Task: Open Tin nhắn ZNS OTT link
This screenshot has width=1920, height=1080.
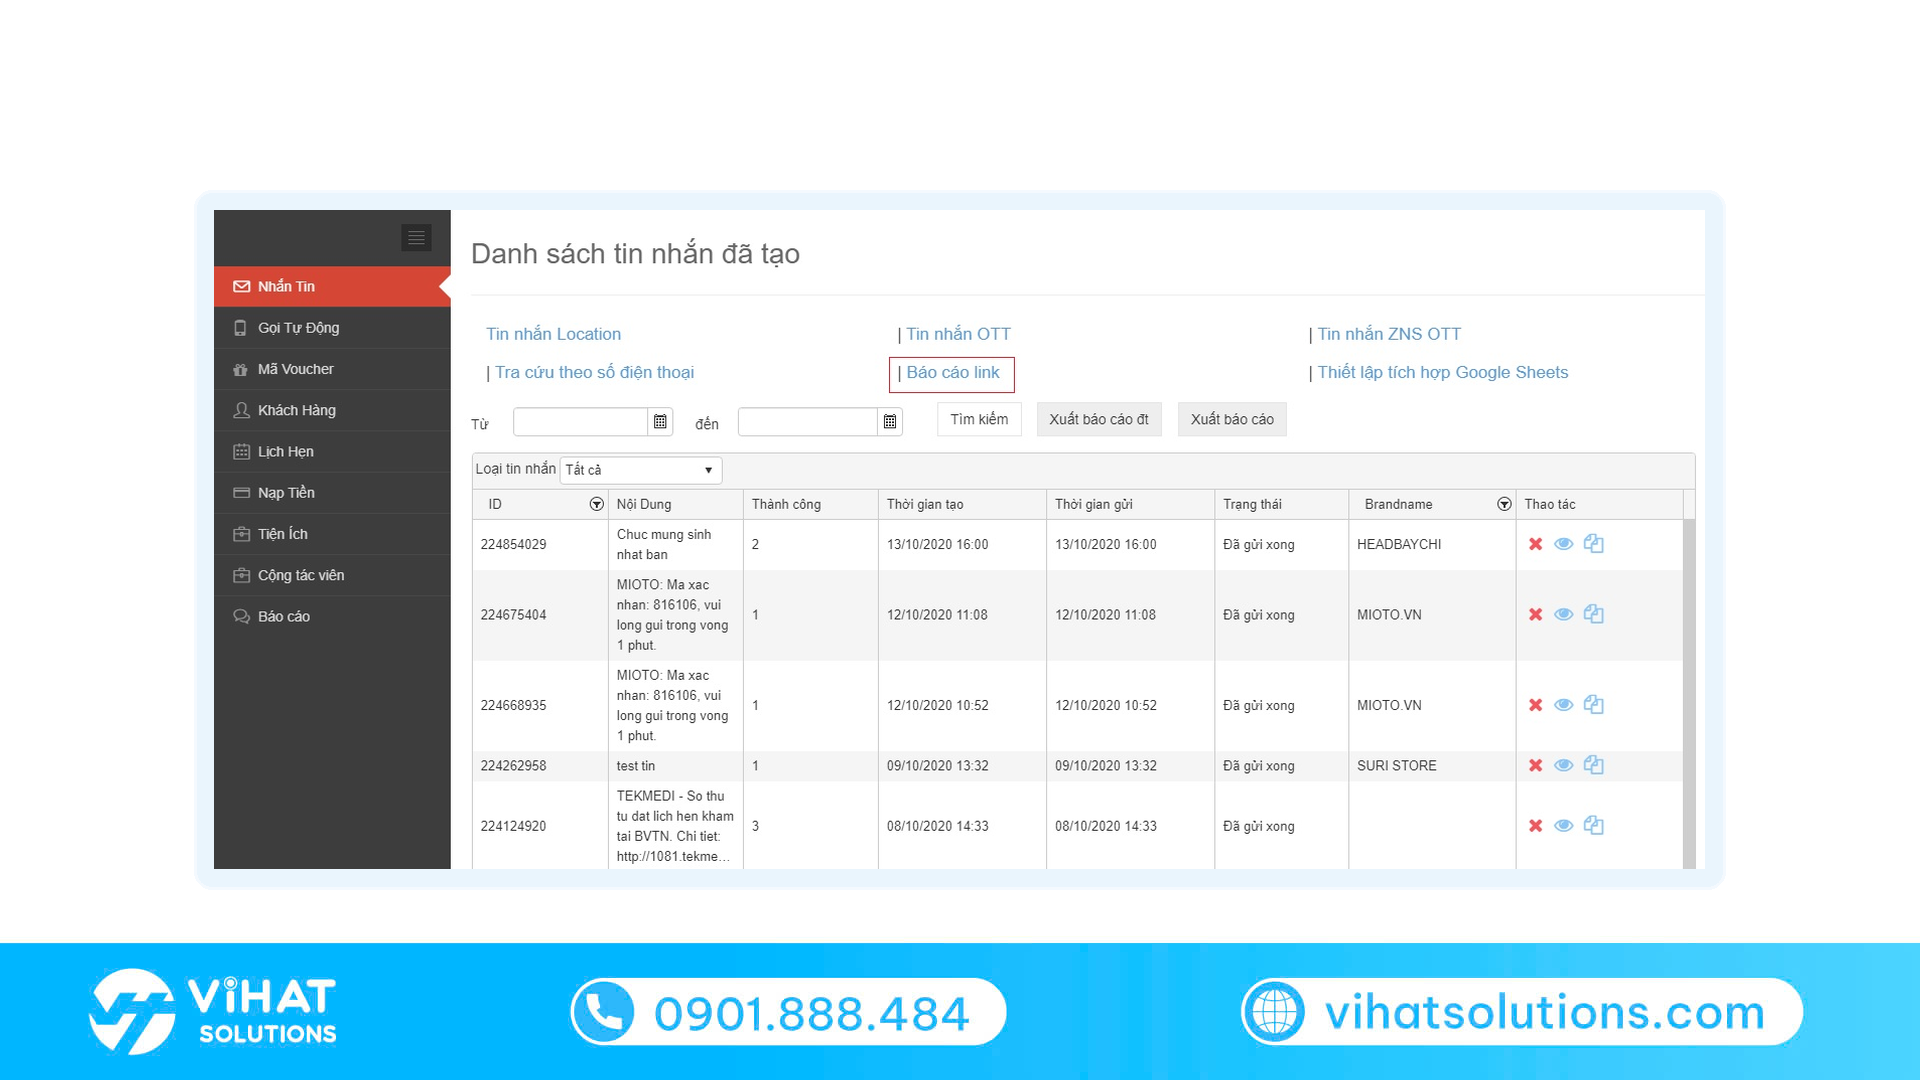Action: click(x=1389, y=334)
